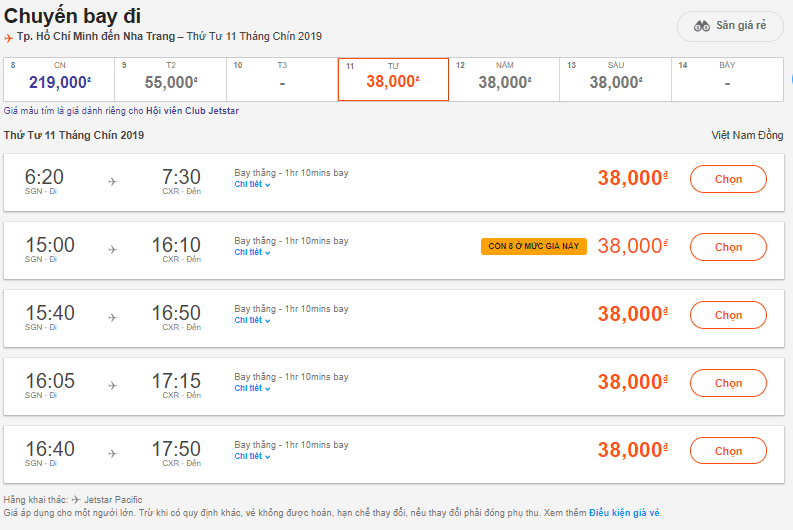This screenshot has width=793, height=530.
Task: Expand Chi tiết for the 16:05 flight
Action: click(x=252, y=388)
